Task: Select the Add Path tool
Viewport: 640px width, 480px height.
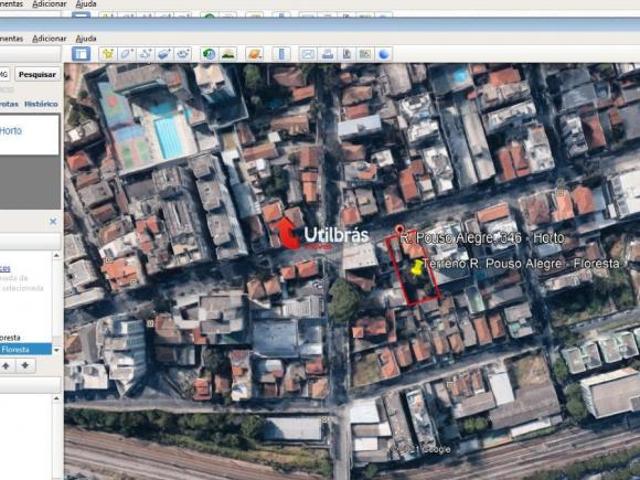Action: tap(146, 53)
